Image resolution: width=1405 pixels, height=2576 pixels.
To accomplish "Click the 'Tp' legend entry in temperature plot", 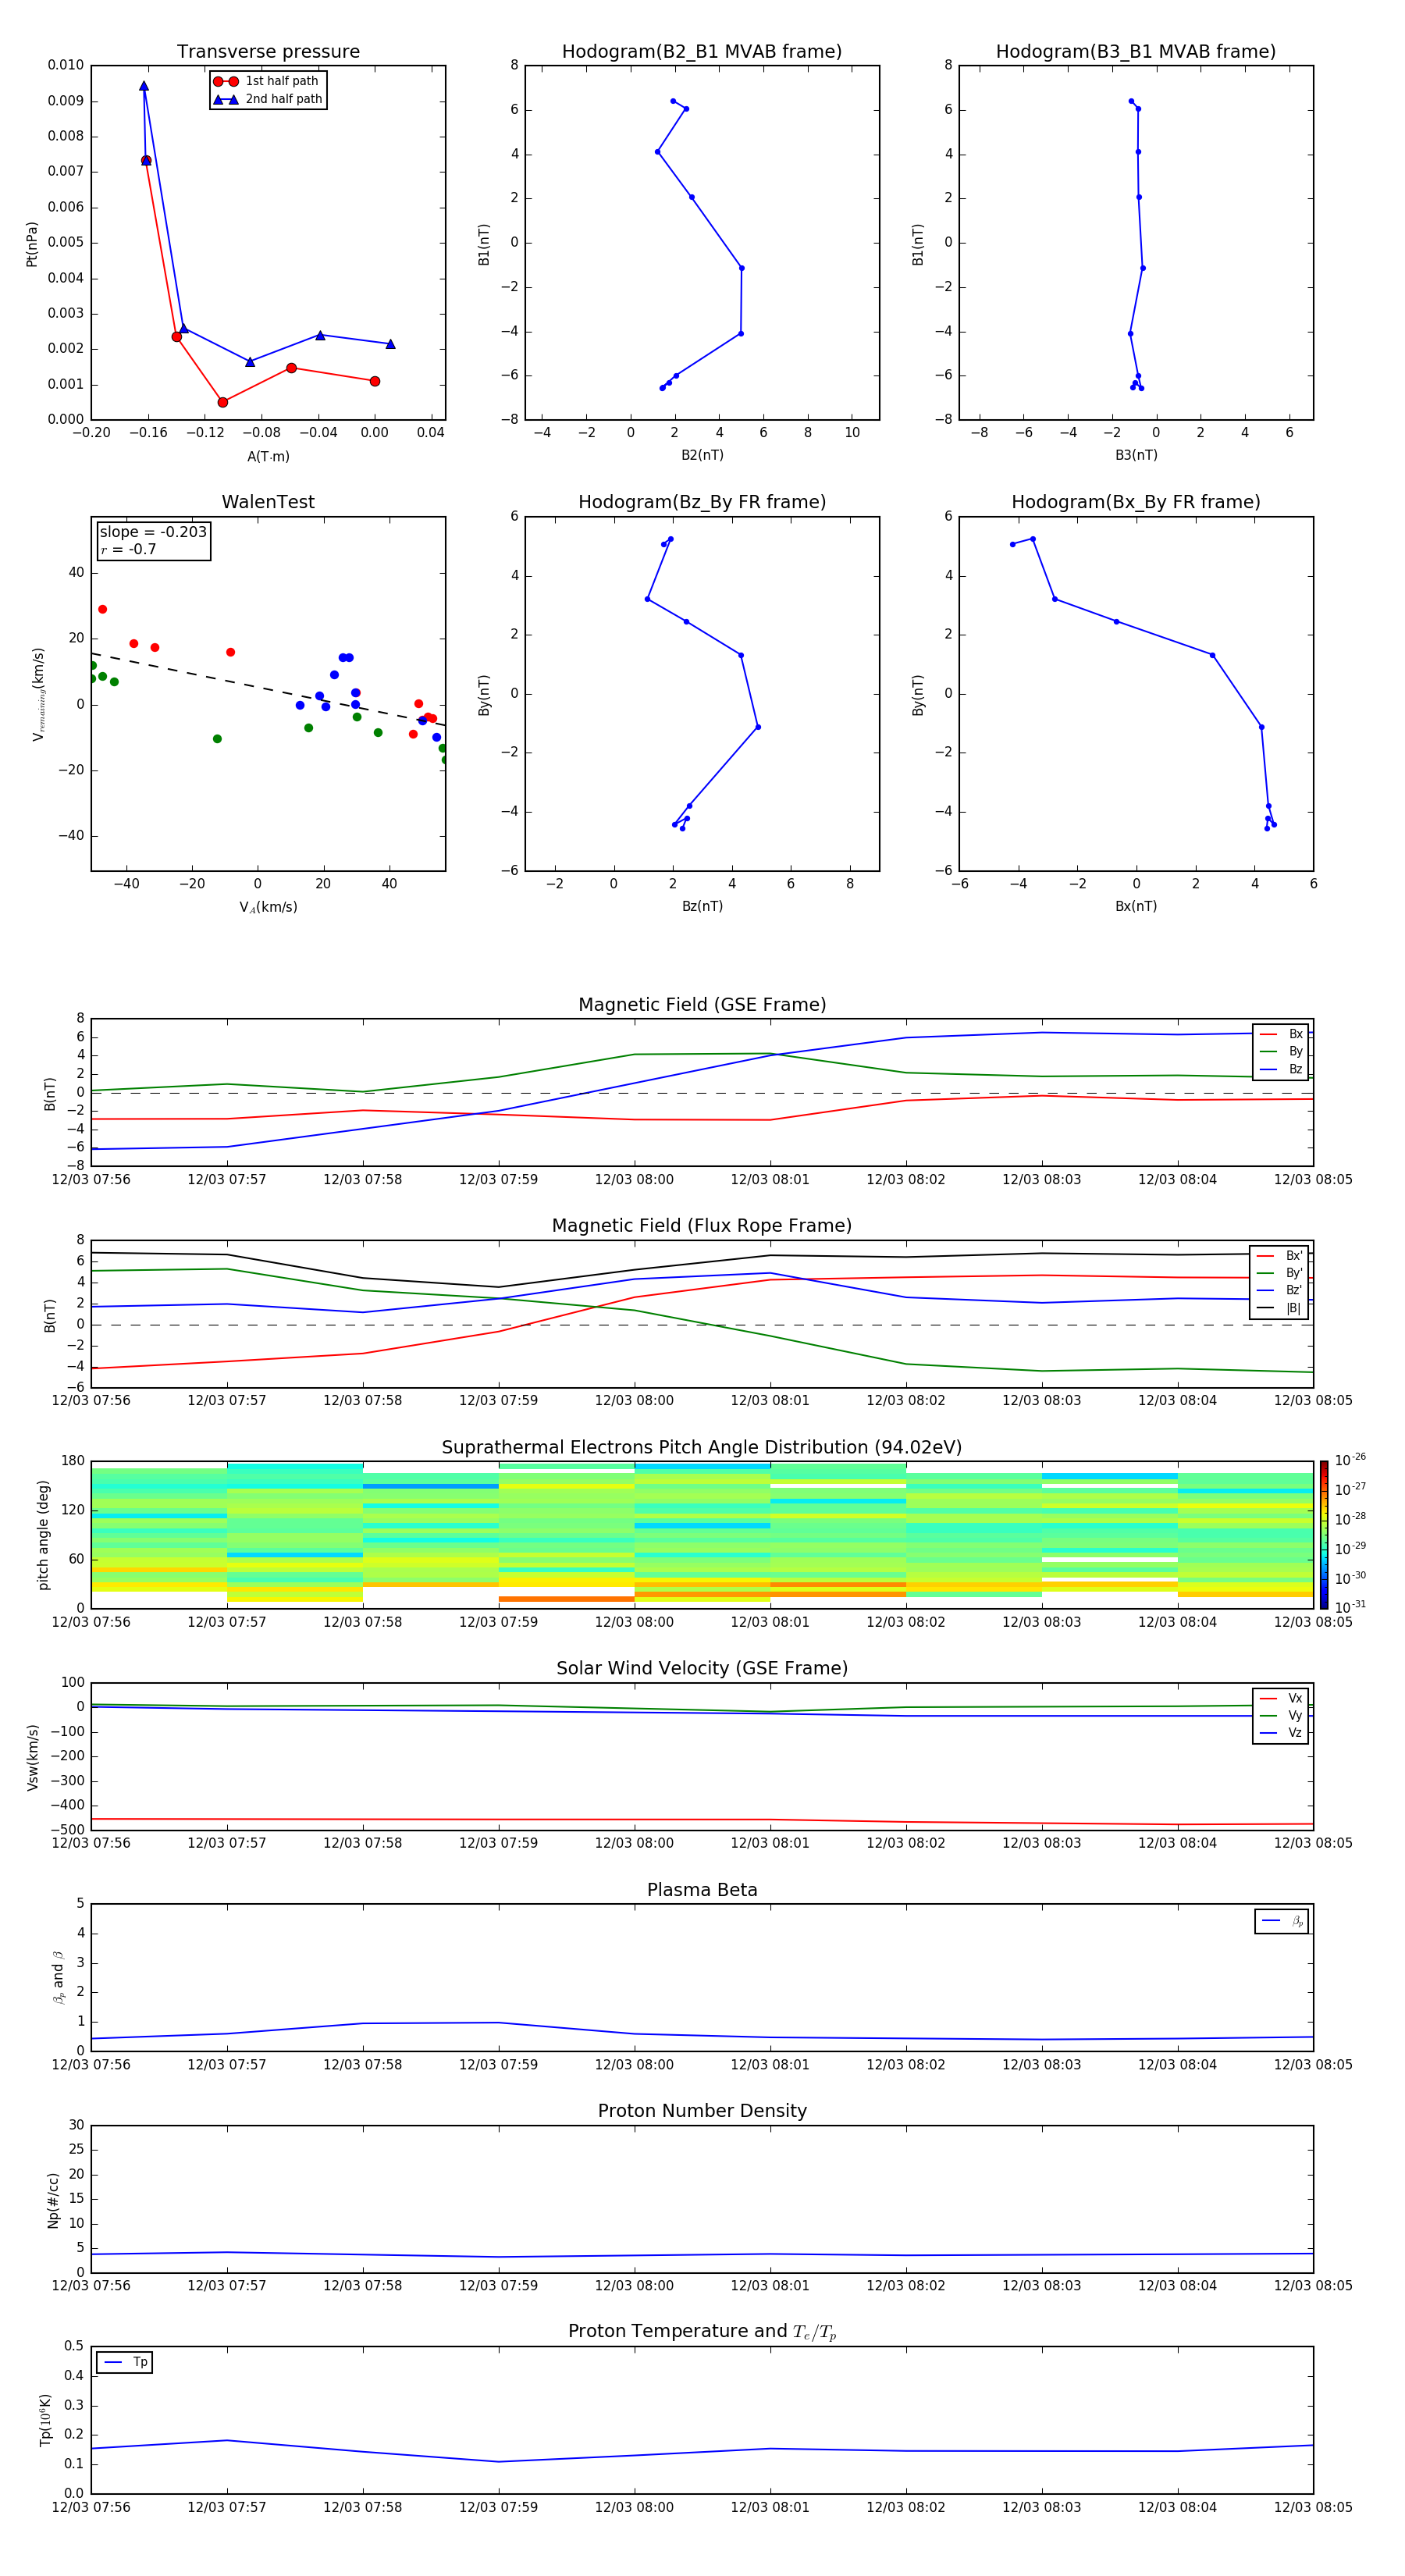I will click(x=125, y=2362).
